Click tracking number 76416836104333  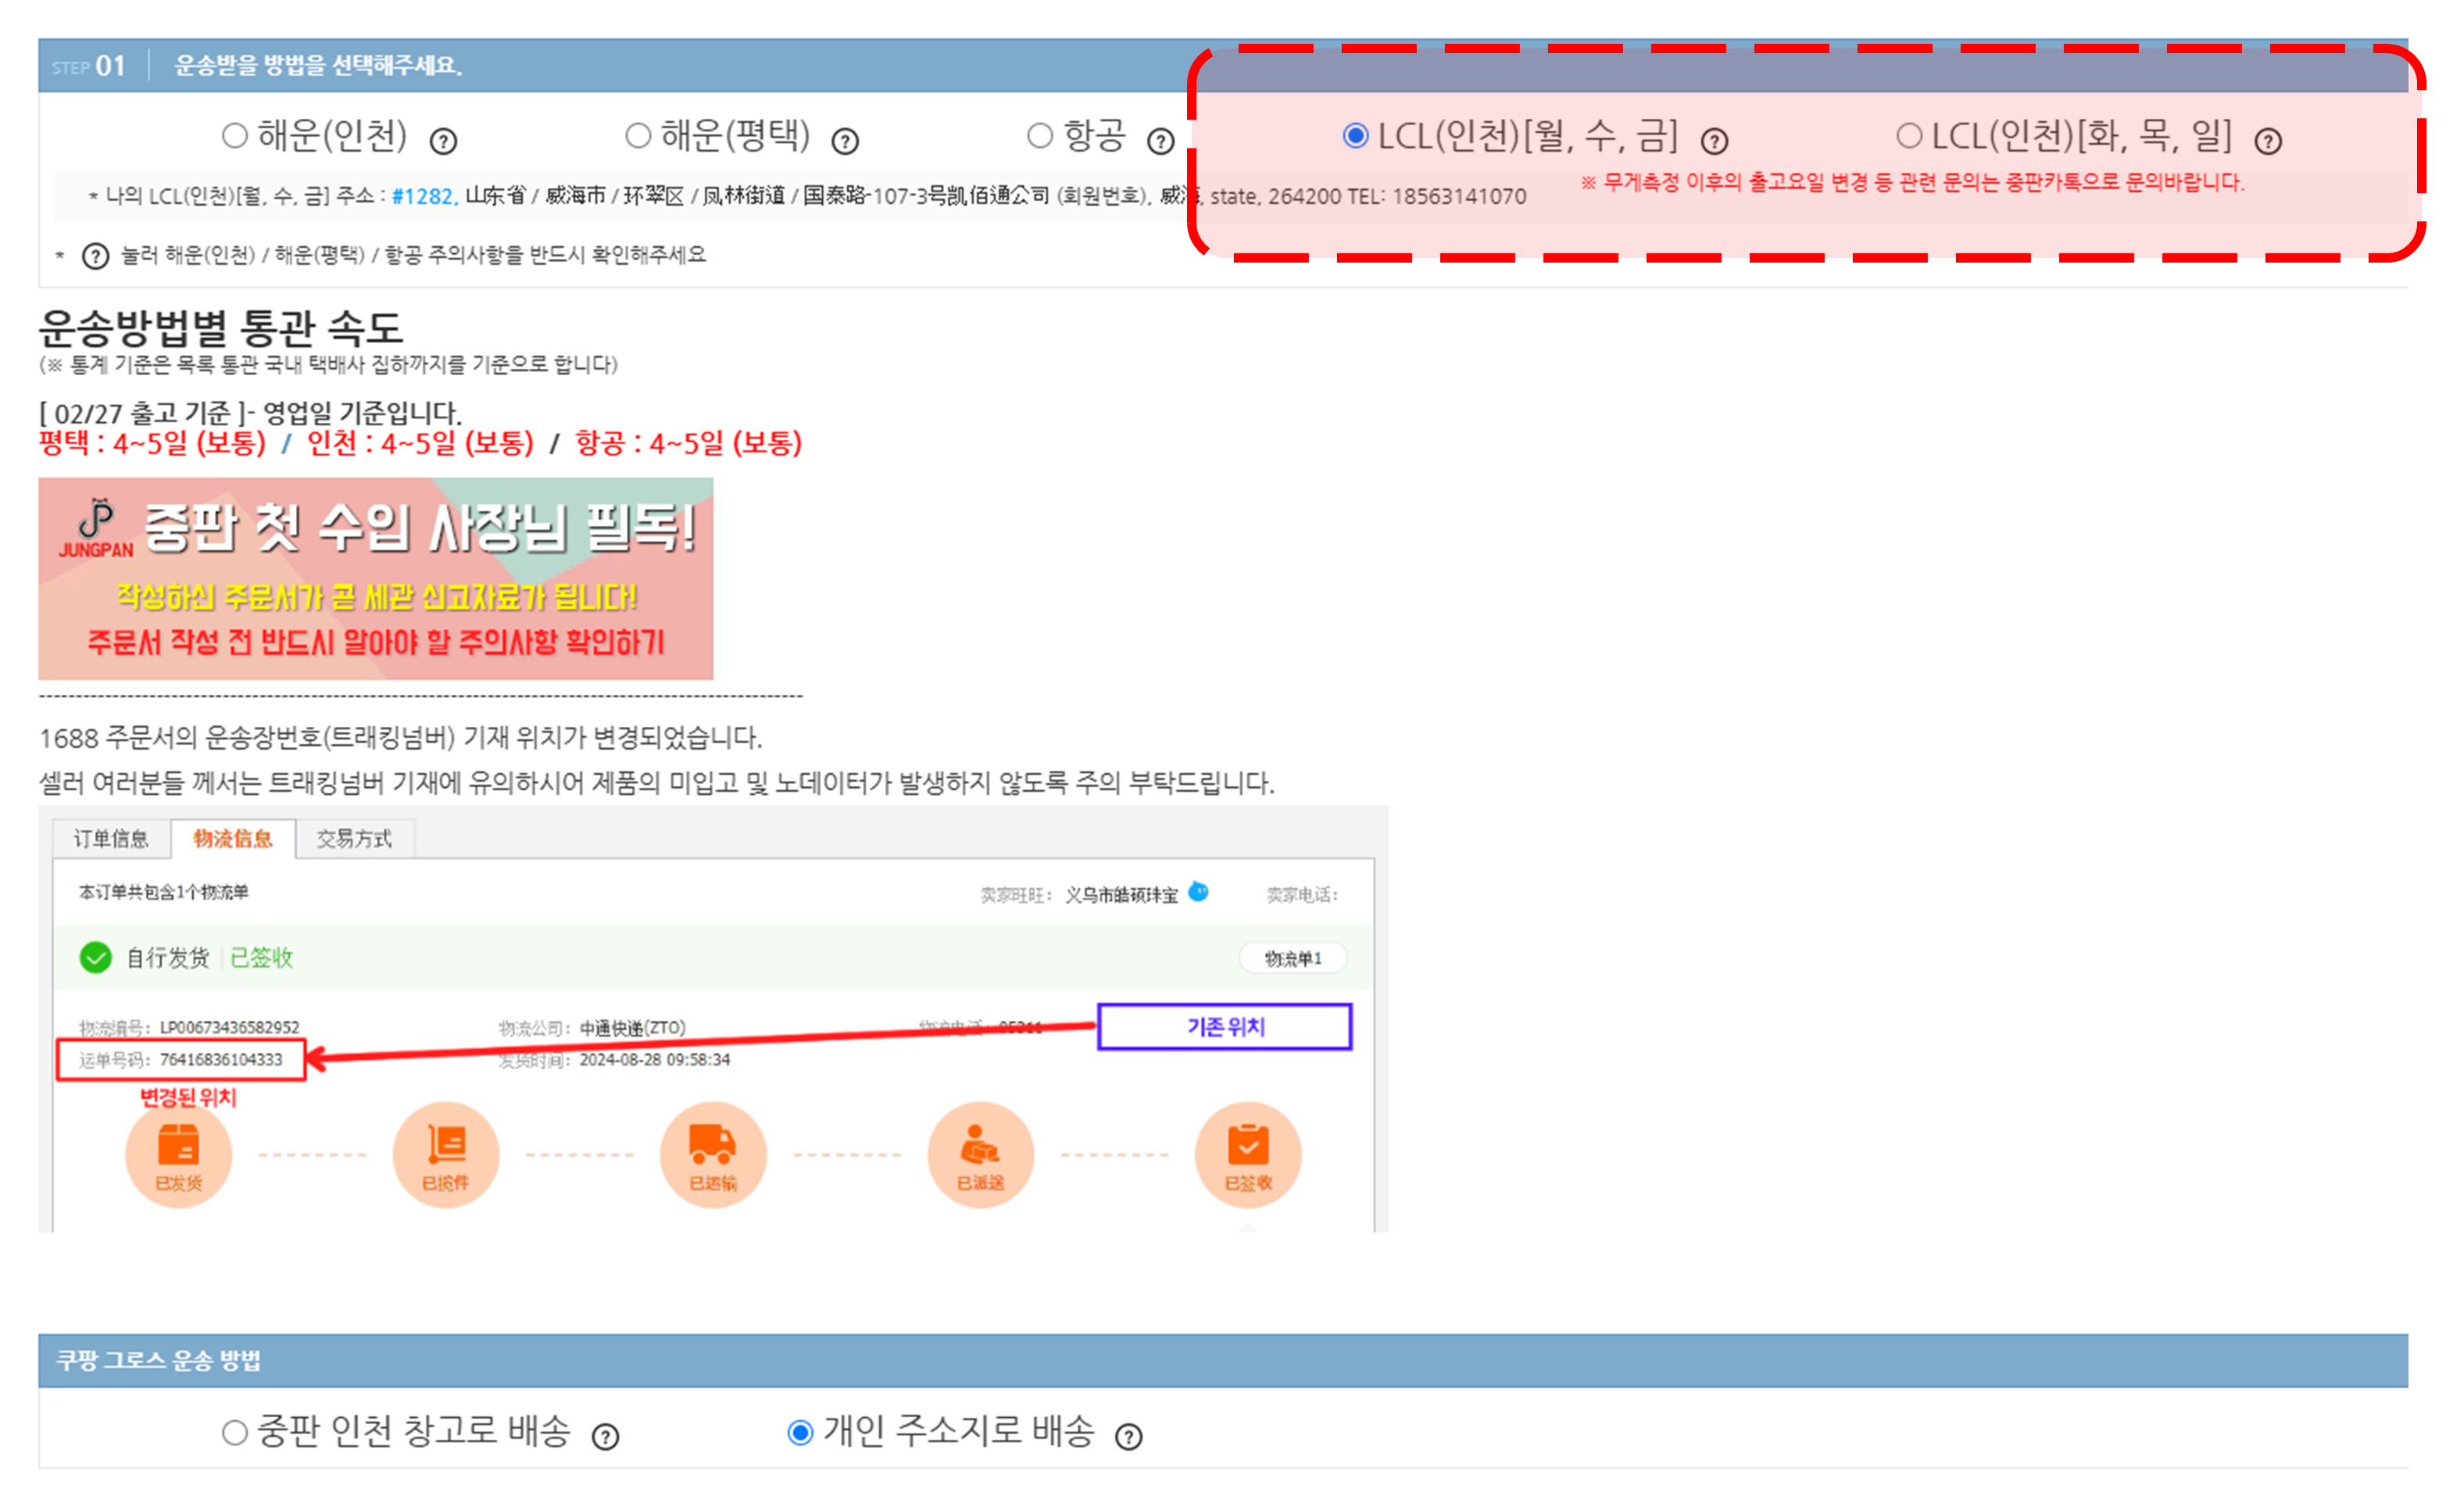click(221, 1059)
